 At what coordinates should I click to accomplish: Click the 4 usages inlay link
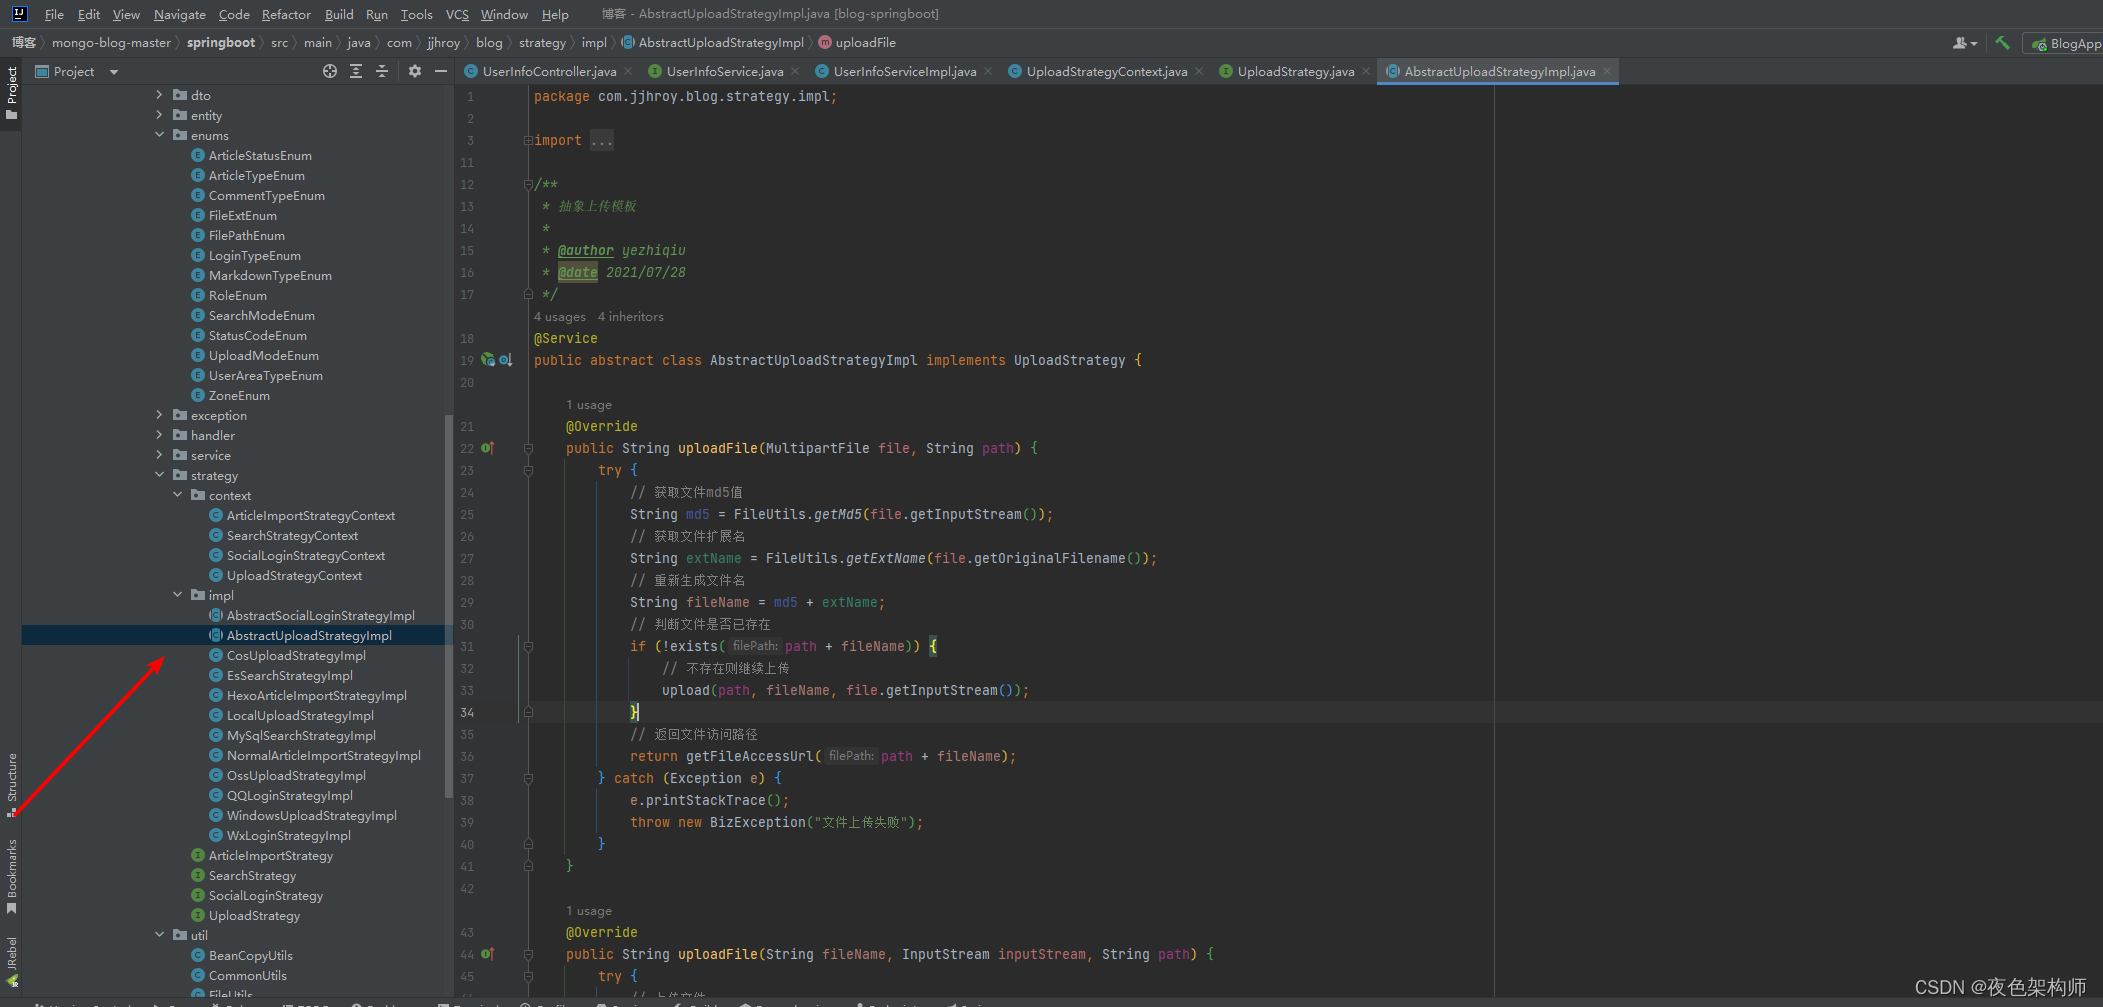tap(559, 317)
